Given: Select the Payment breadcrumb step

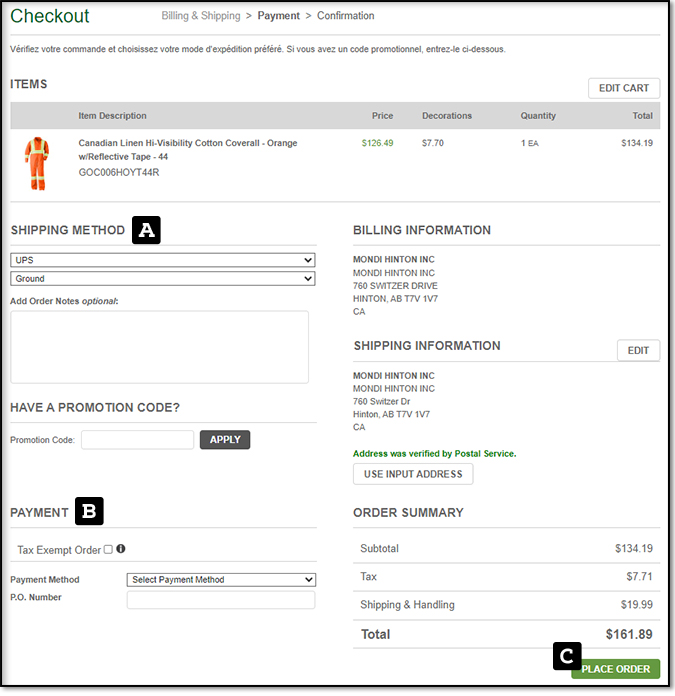Looking at the screenshot, I should (x=279, y=16).
